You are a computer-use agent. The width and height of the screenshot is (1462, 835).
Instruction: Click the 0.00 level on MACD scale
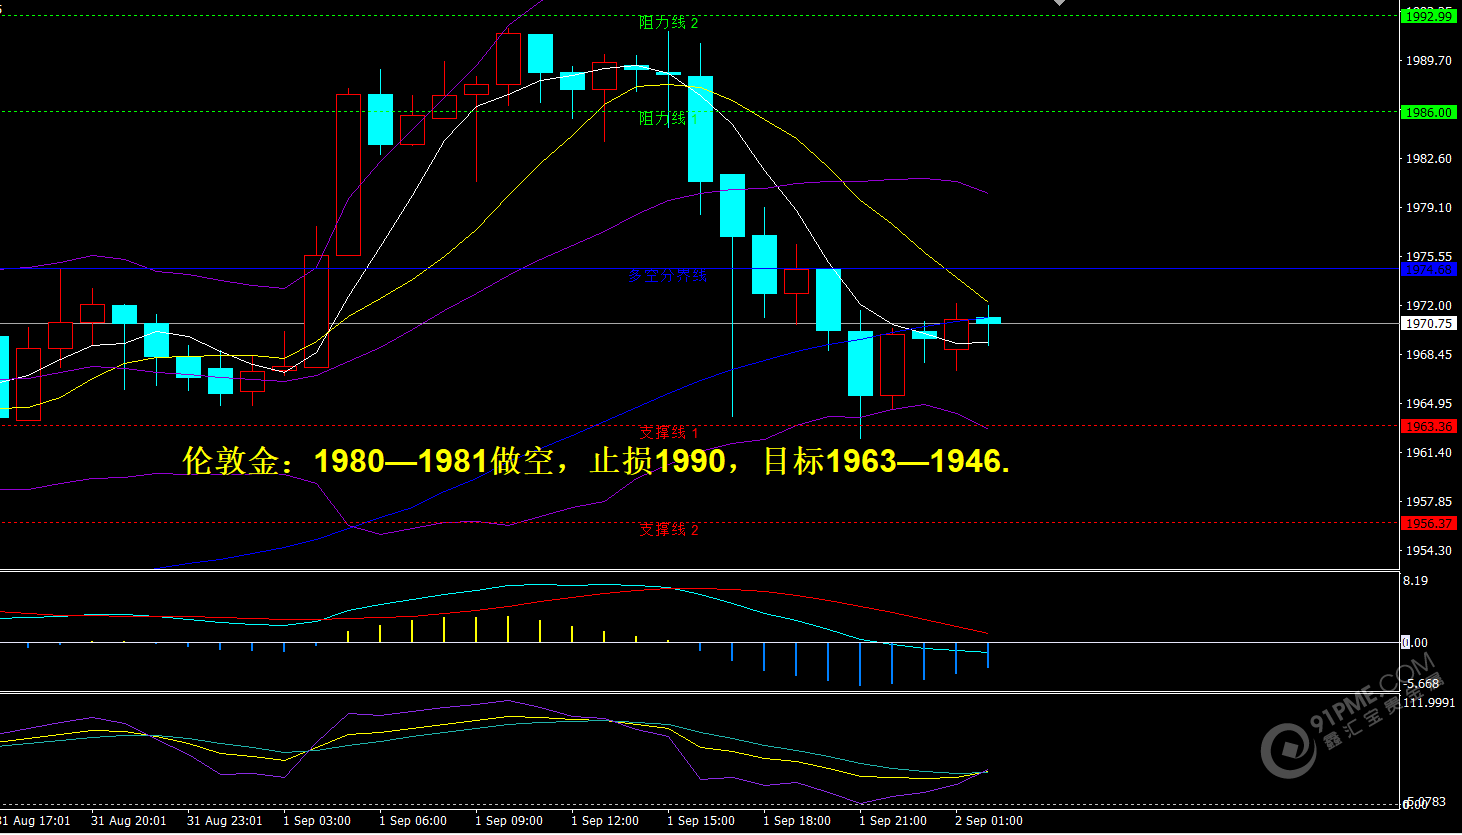pos(1415,643)
